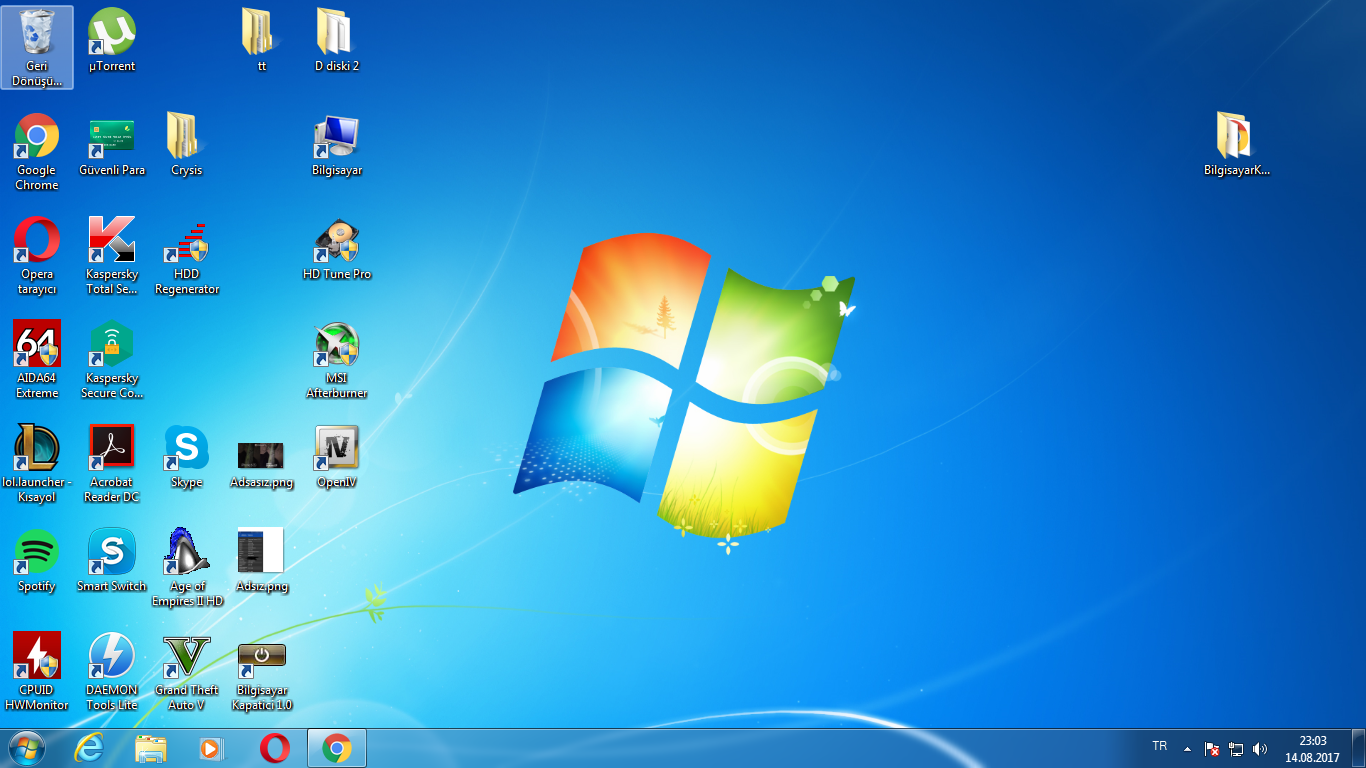The width and height of the screenshot is (1366, 768).
Task: Select the Recycle Bin (Geri Dönüşüm) desktop icon
Action: pos(37,47)
